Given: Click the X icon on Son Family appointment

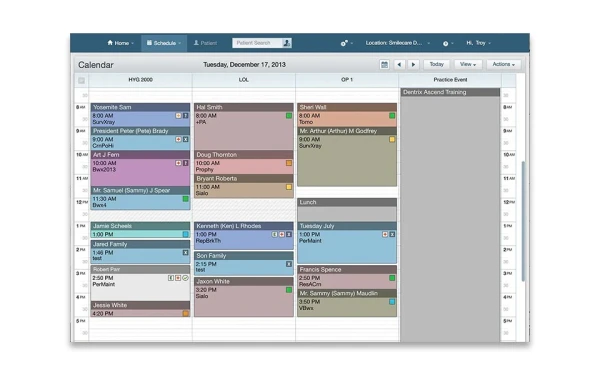Looking at the screenshot, I should (289, 264).
